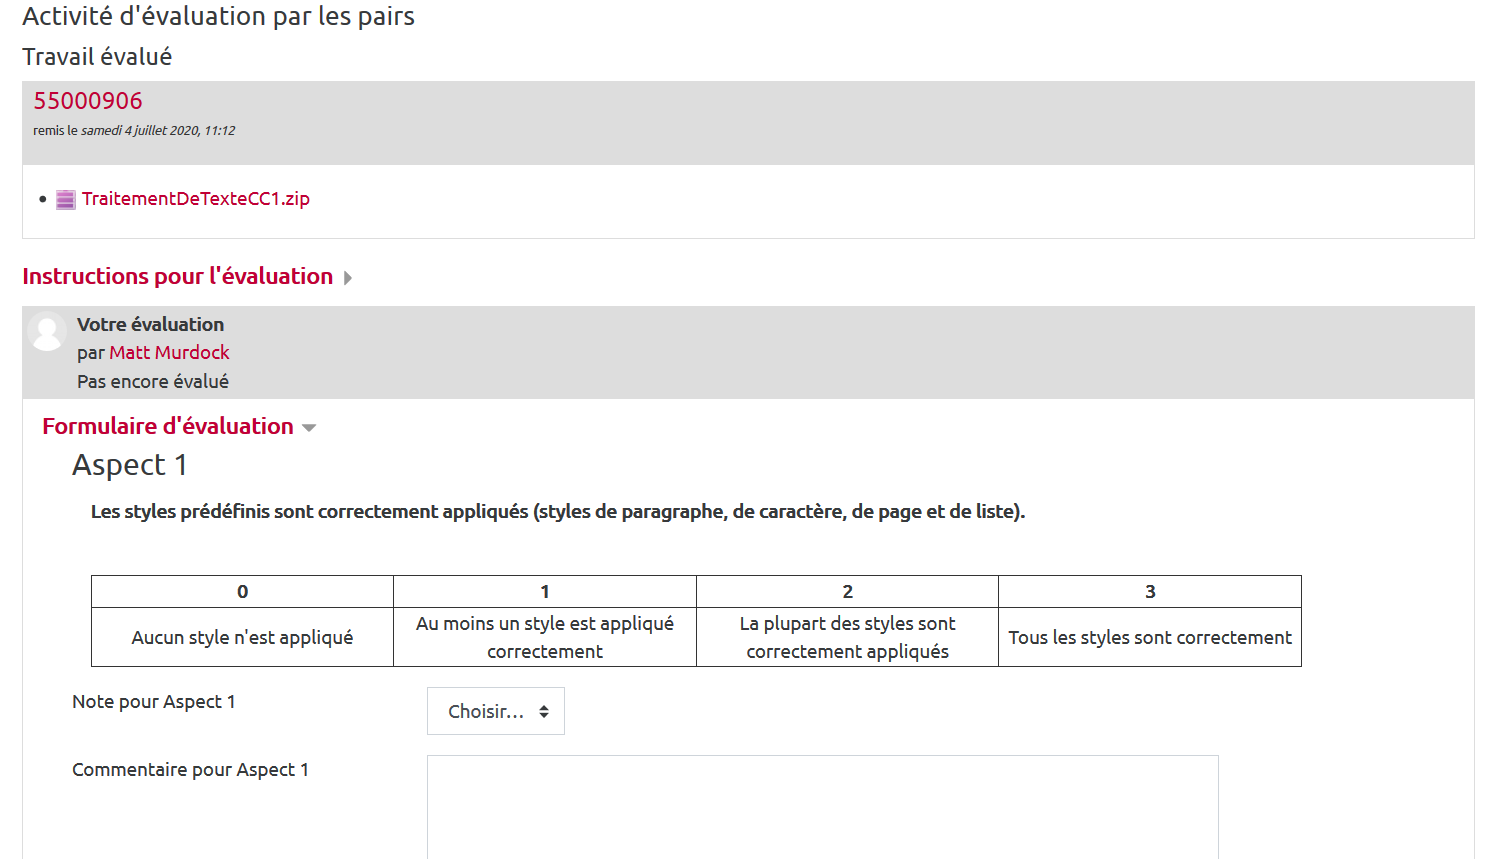1495x859 pixels.
Task: Click cell Au moins un style est appliqué
Action: tap(545, 637)
